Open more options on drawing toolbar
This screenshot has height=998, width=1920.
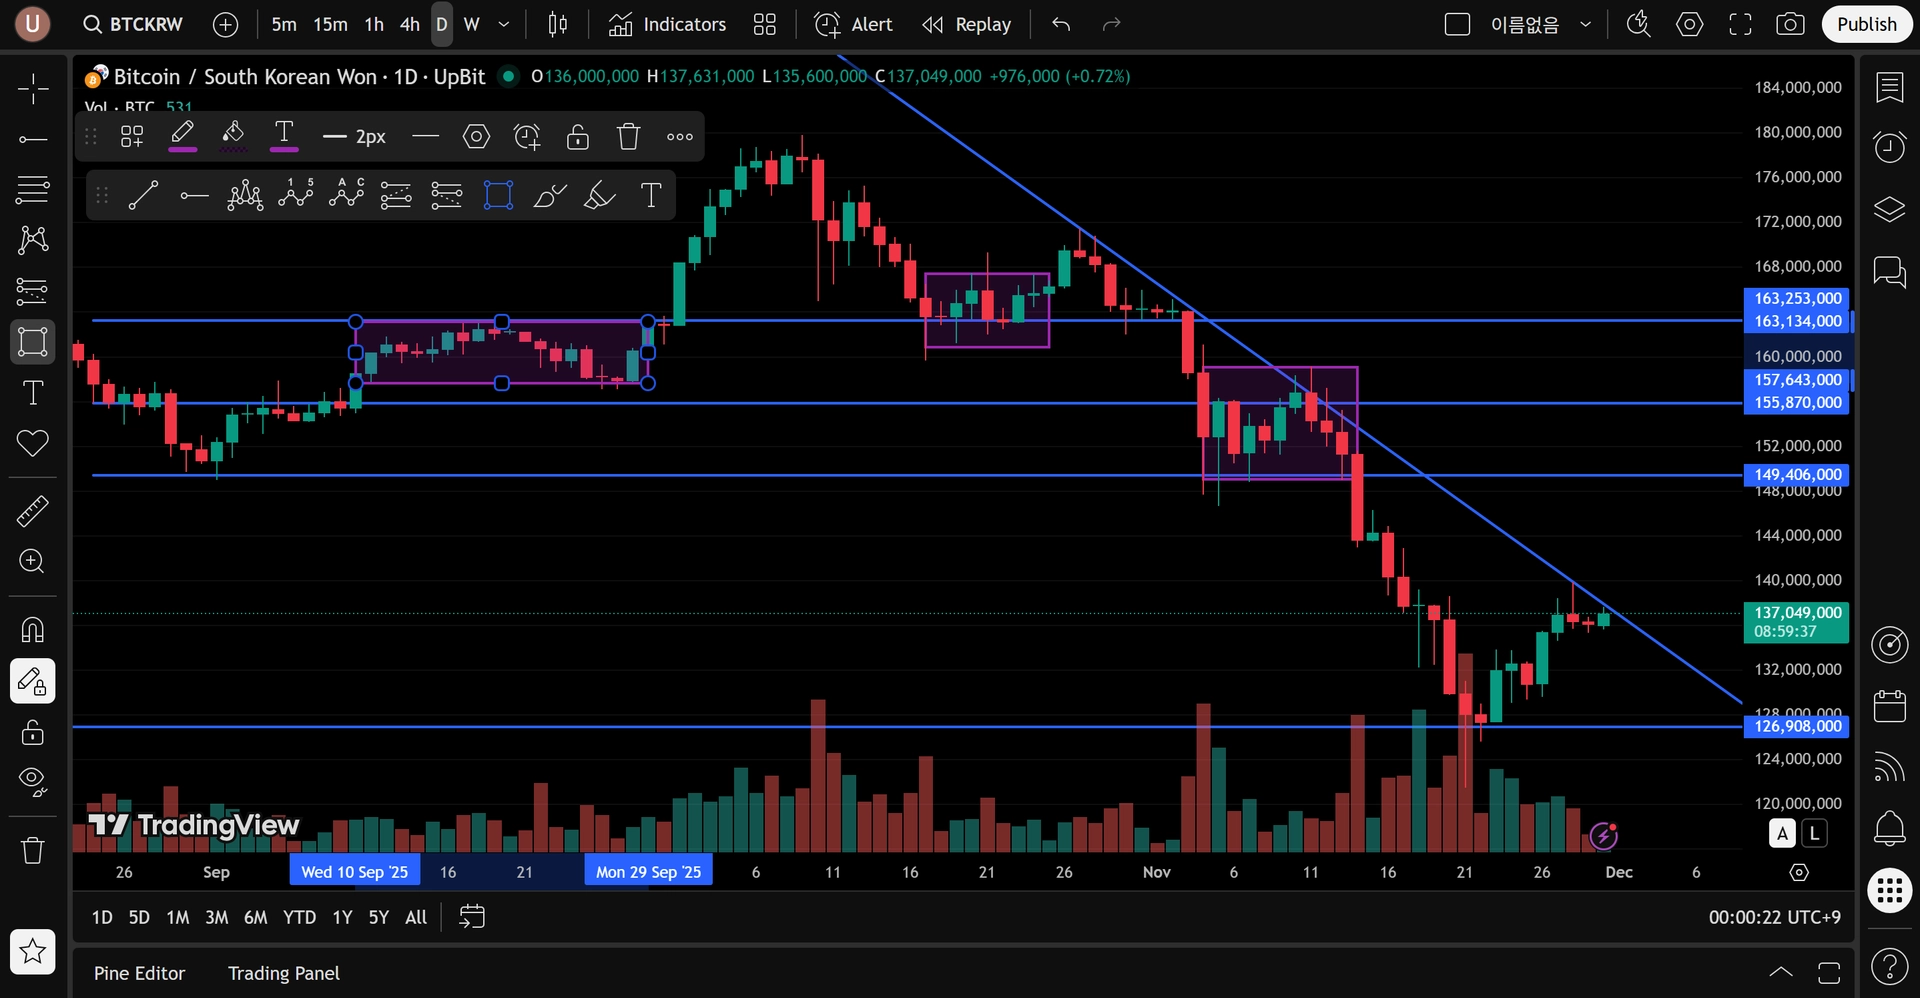680,137
